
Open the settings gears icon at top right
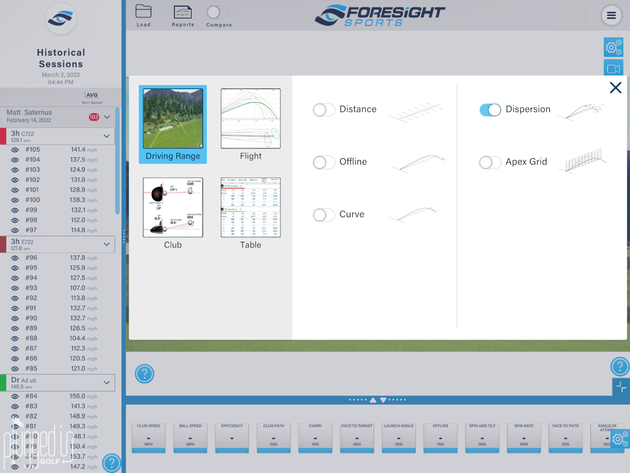(x=613, y=47)
